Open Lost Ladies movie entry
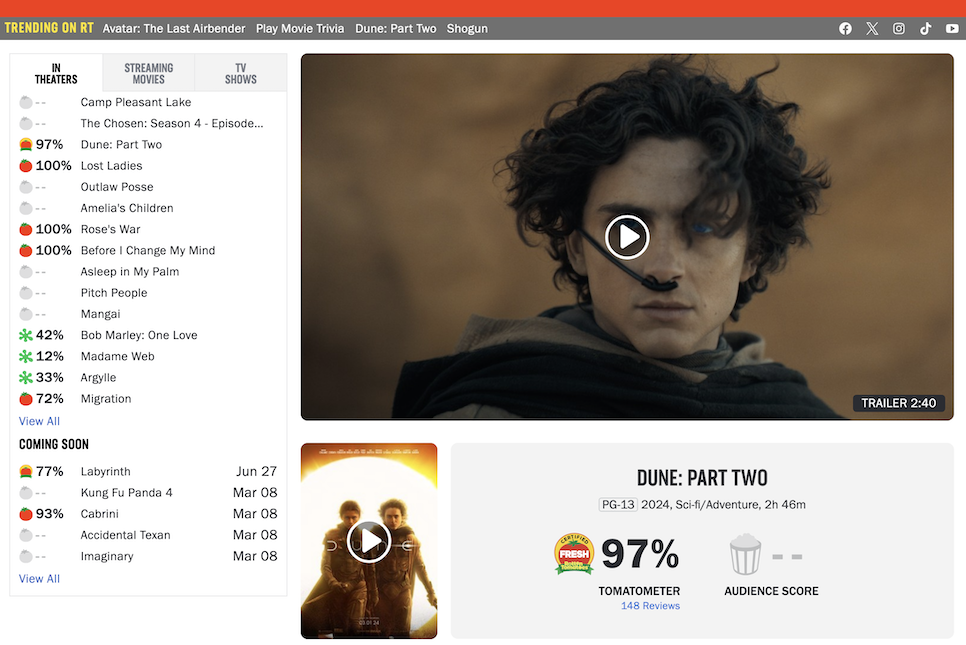The height and width of the screenshot is (645, 966). click(x=112, y=166)
